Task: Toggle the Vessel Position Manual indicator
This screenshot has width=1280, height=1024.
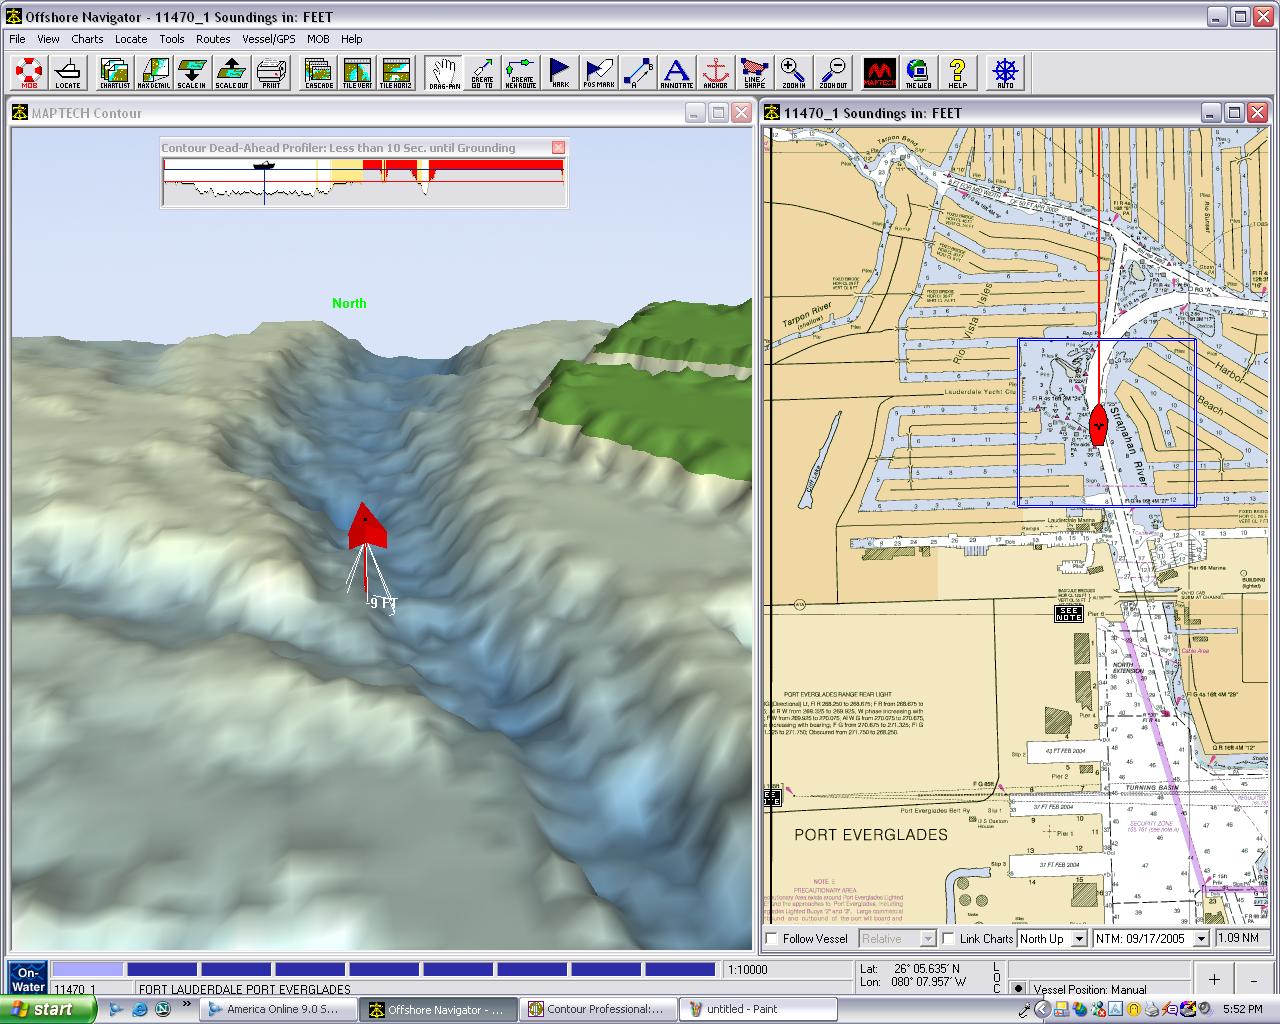Action: 1019,989
